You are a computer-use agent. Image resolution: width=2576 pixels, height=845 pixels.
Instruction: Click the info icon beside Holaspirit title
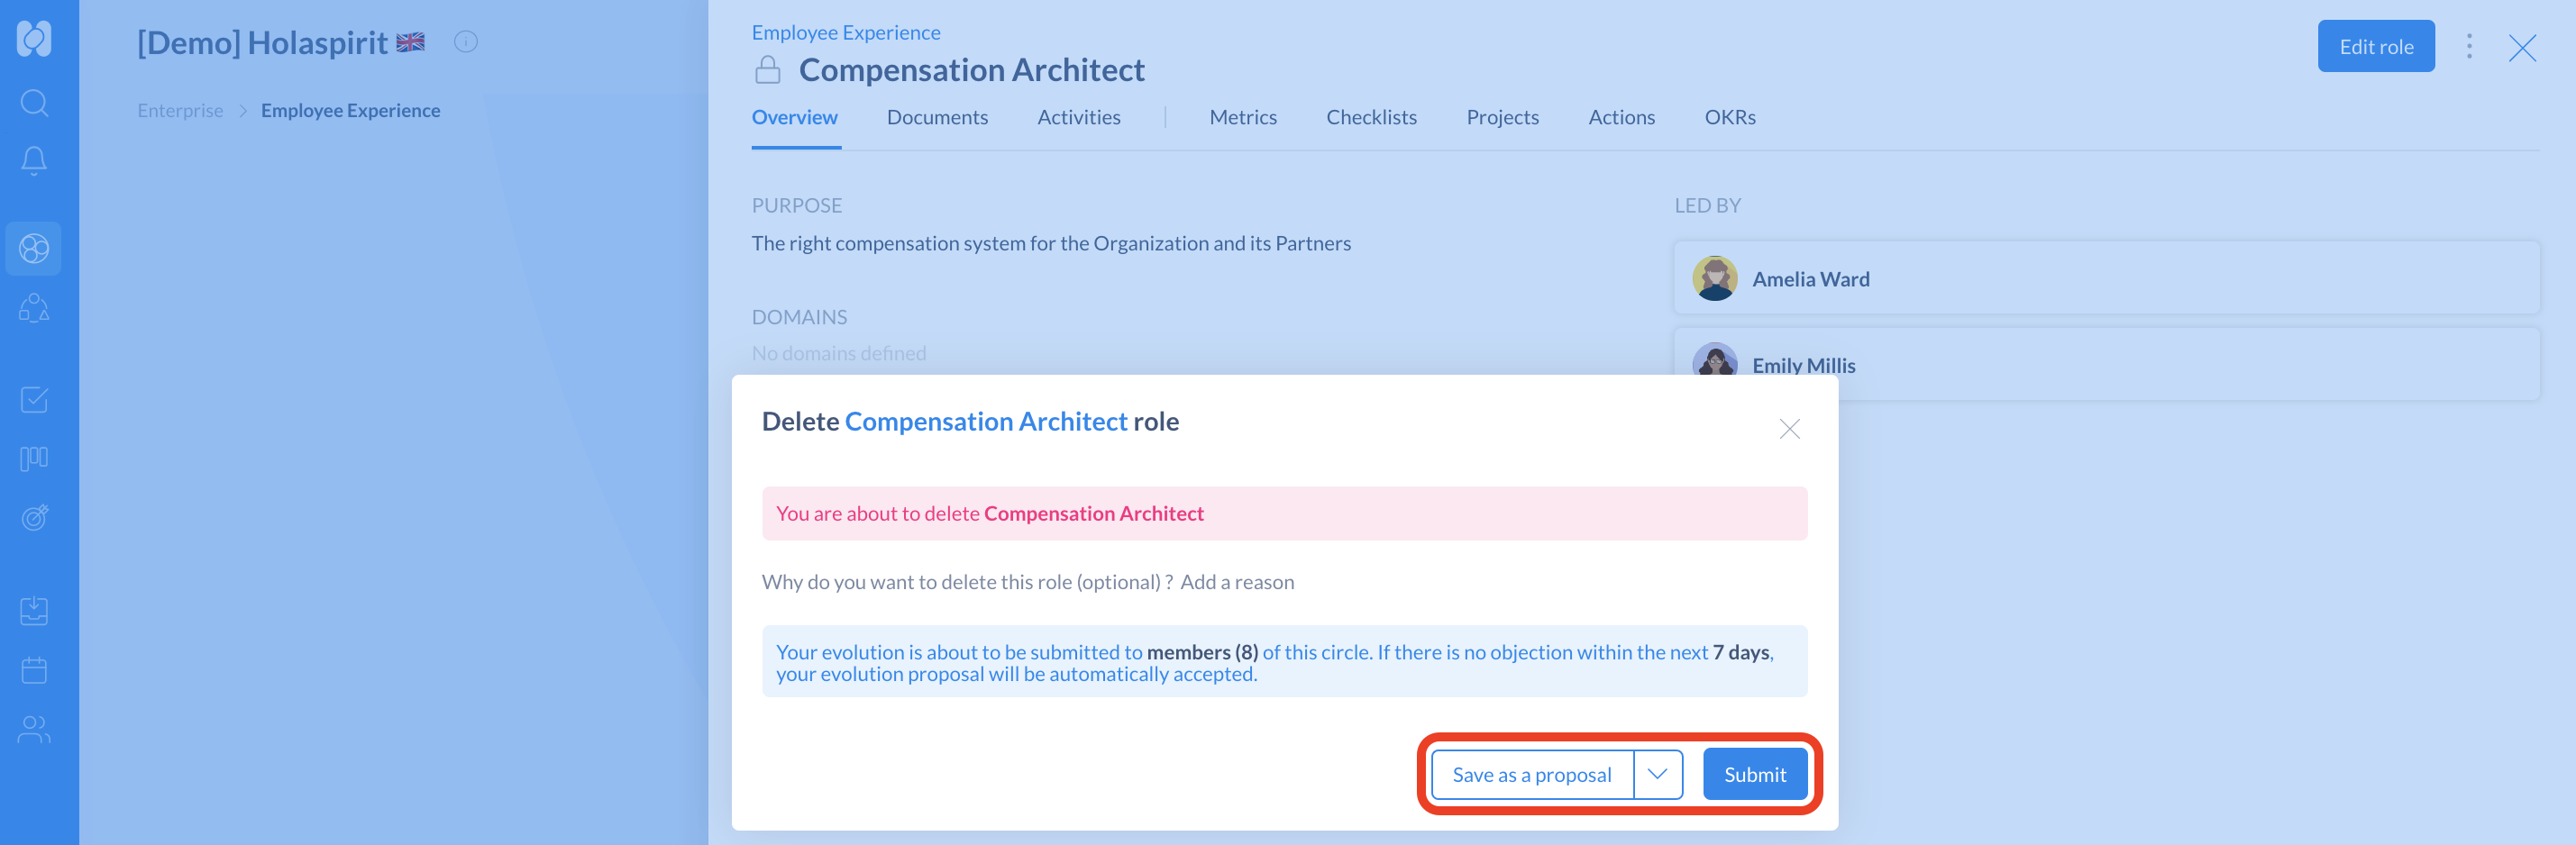[x=466, y=42]
